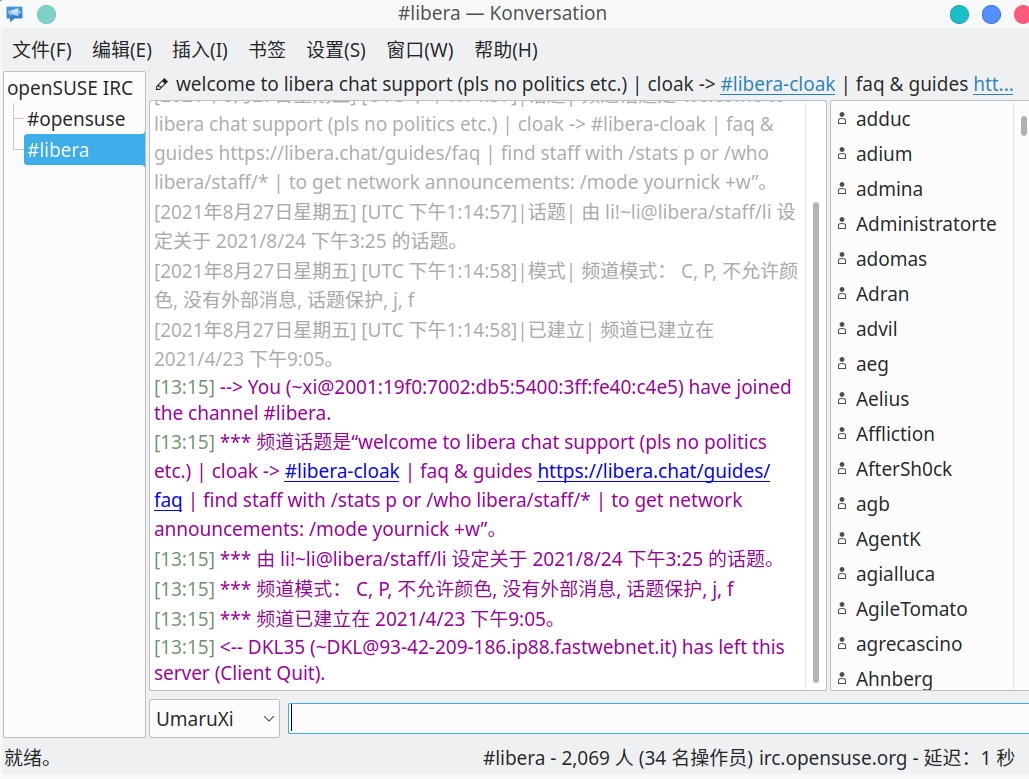Screen dimensions: 1029x779
Task: Click the #libera - 2,069 人 status info
Action: (x=749, y=758)
